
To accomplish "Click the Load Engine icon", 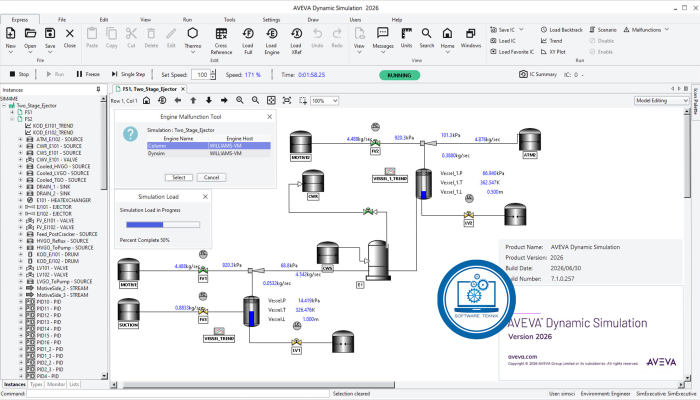I will point(271,33).
